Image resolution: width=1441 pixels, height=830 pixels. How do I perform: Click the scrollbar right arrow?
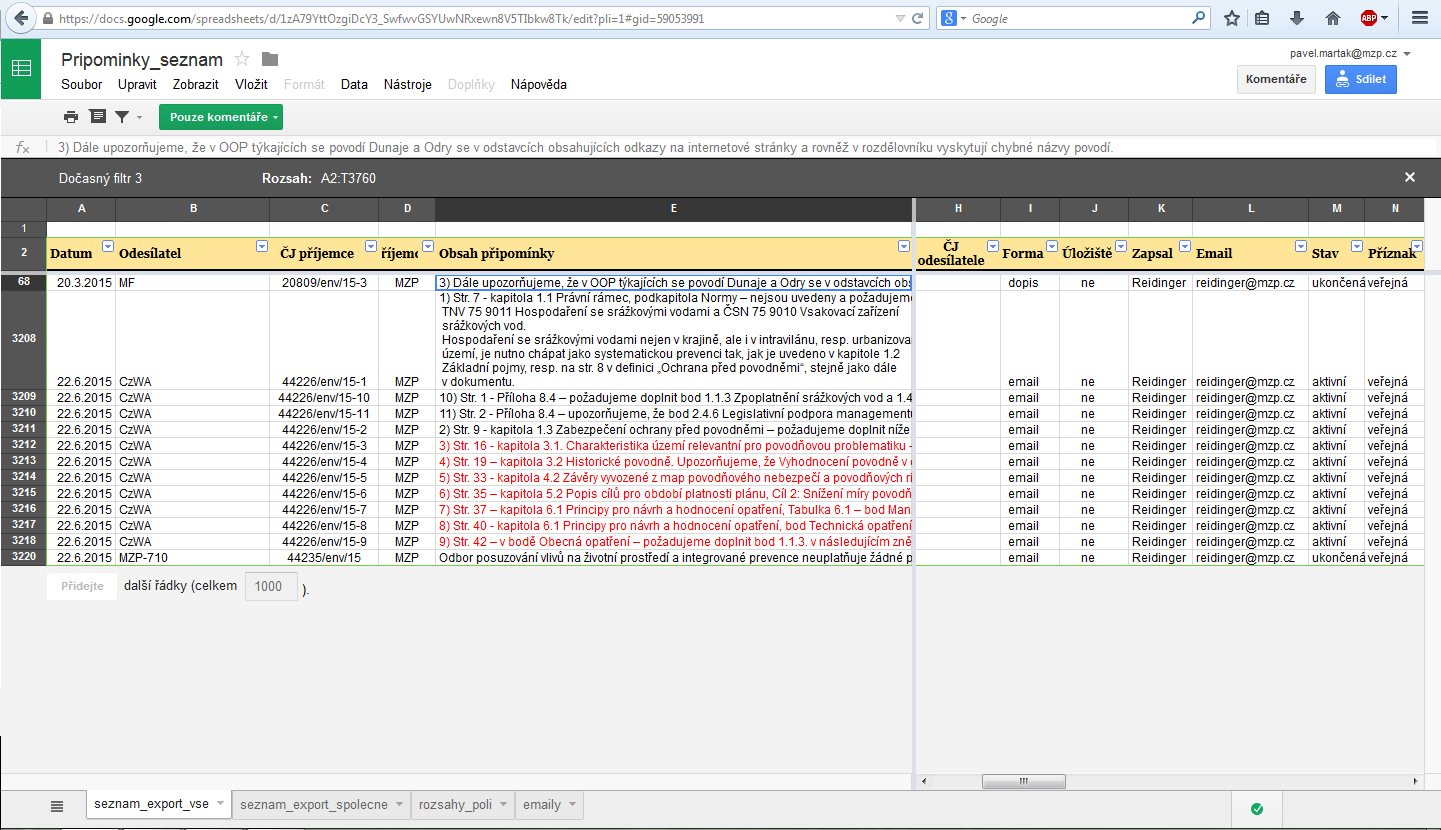(1418, 782)
